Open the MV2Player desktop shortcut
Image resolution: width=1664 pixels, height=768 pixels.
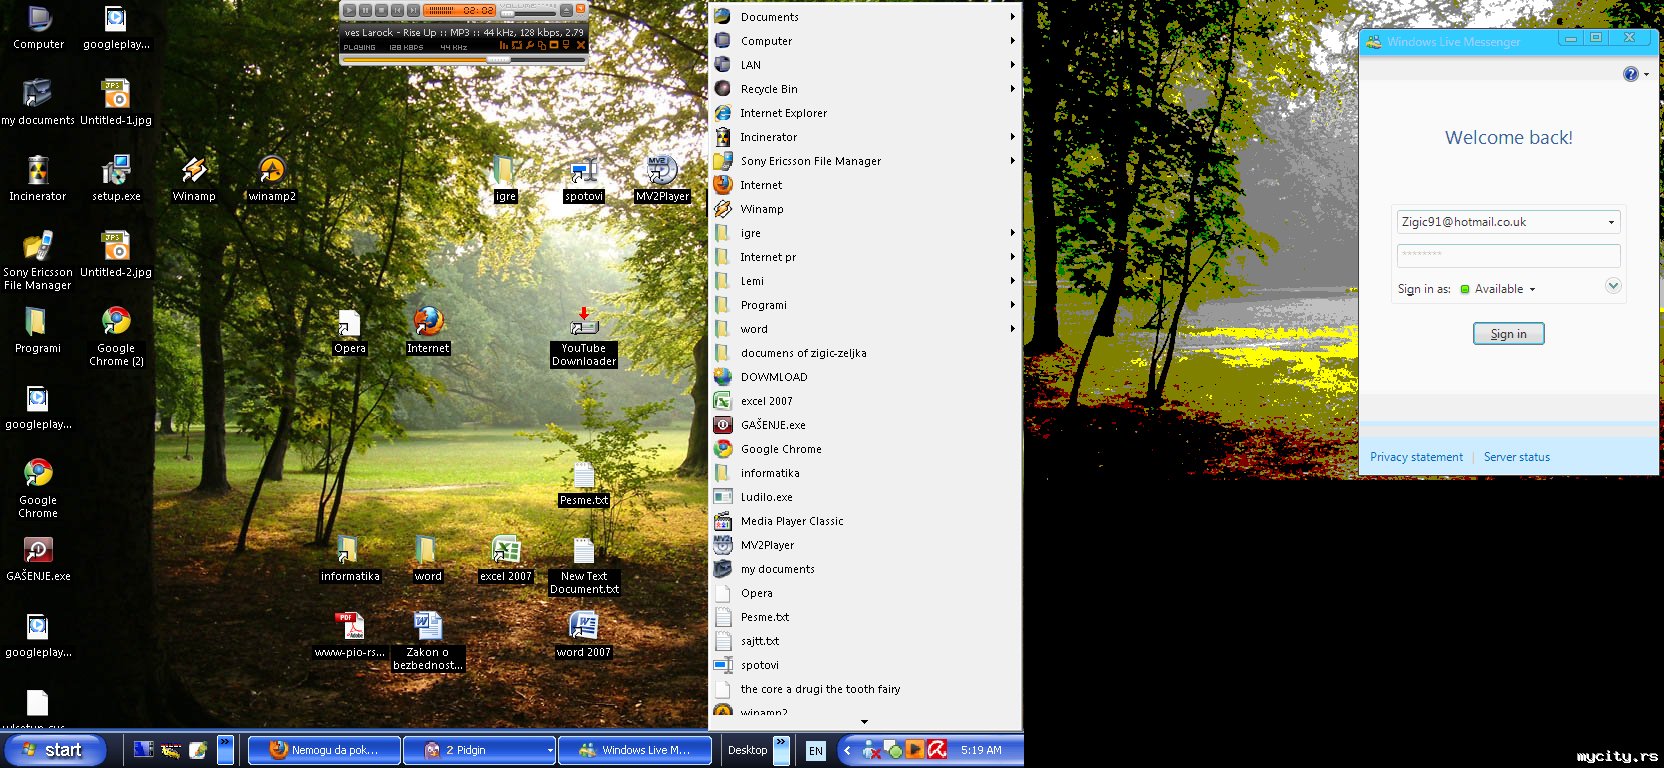[662, 171]
